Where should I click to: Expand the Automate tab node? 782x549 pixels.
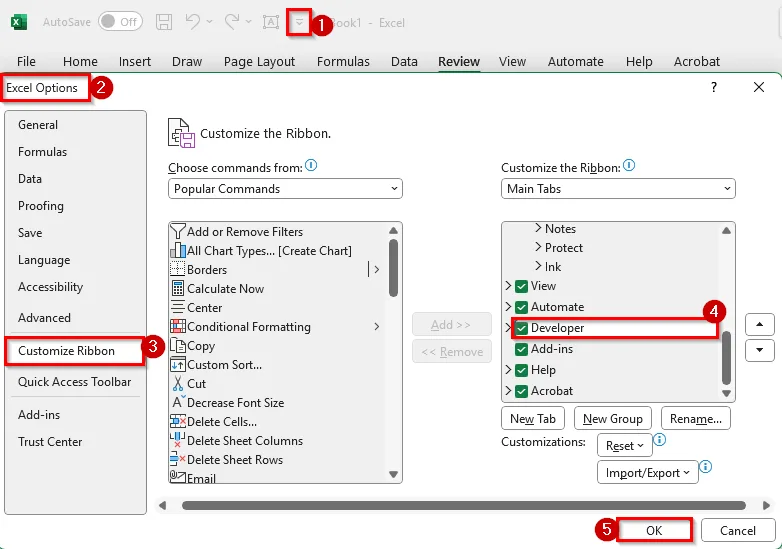click(x=508, y=307)
